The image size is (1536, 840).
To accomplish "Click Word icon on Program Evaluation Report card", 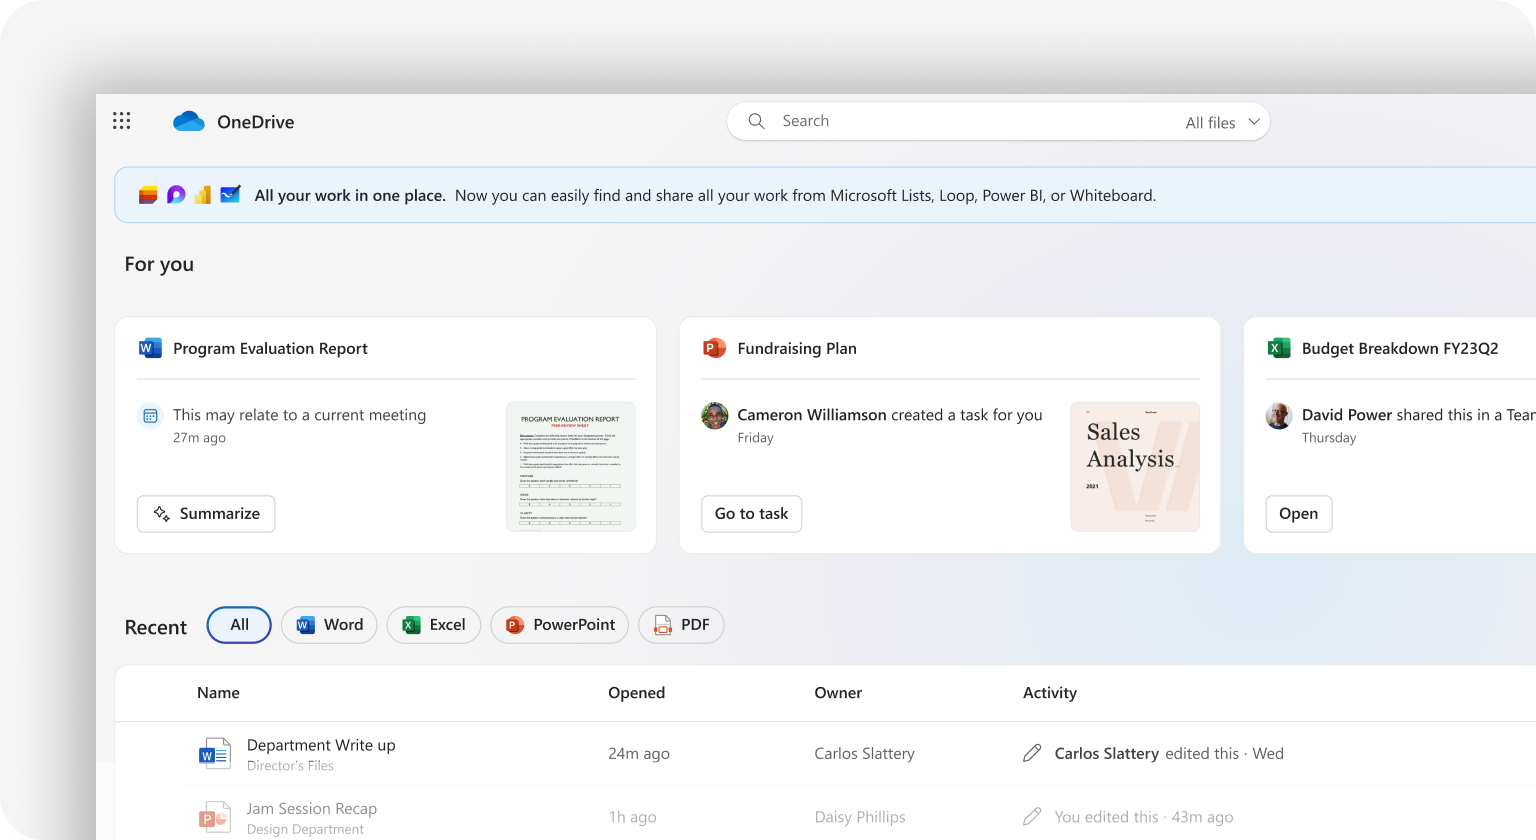I will pos(150,348).
